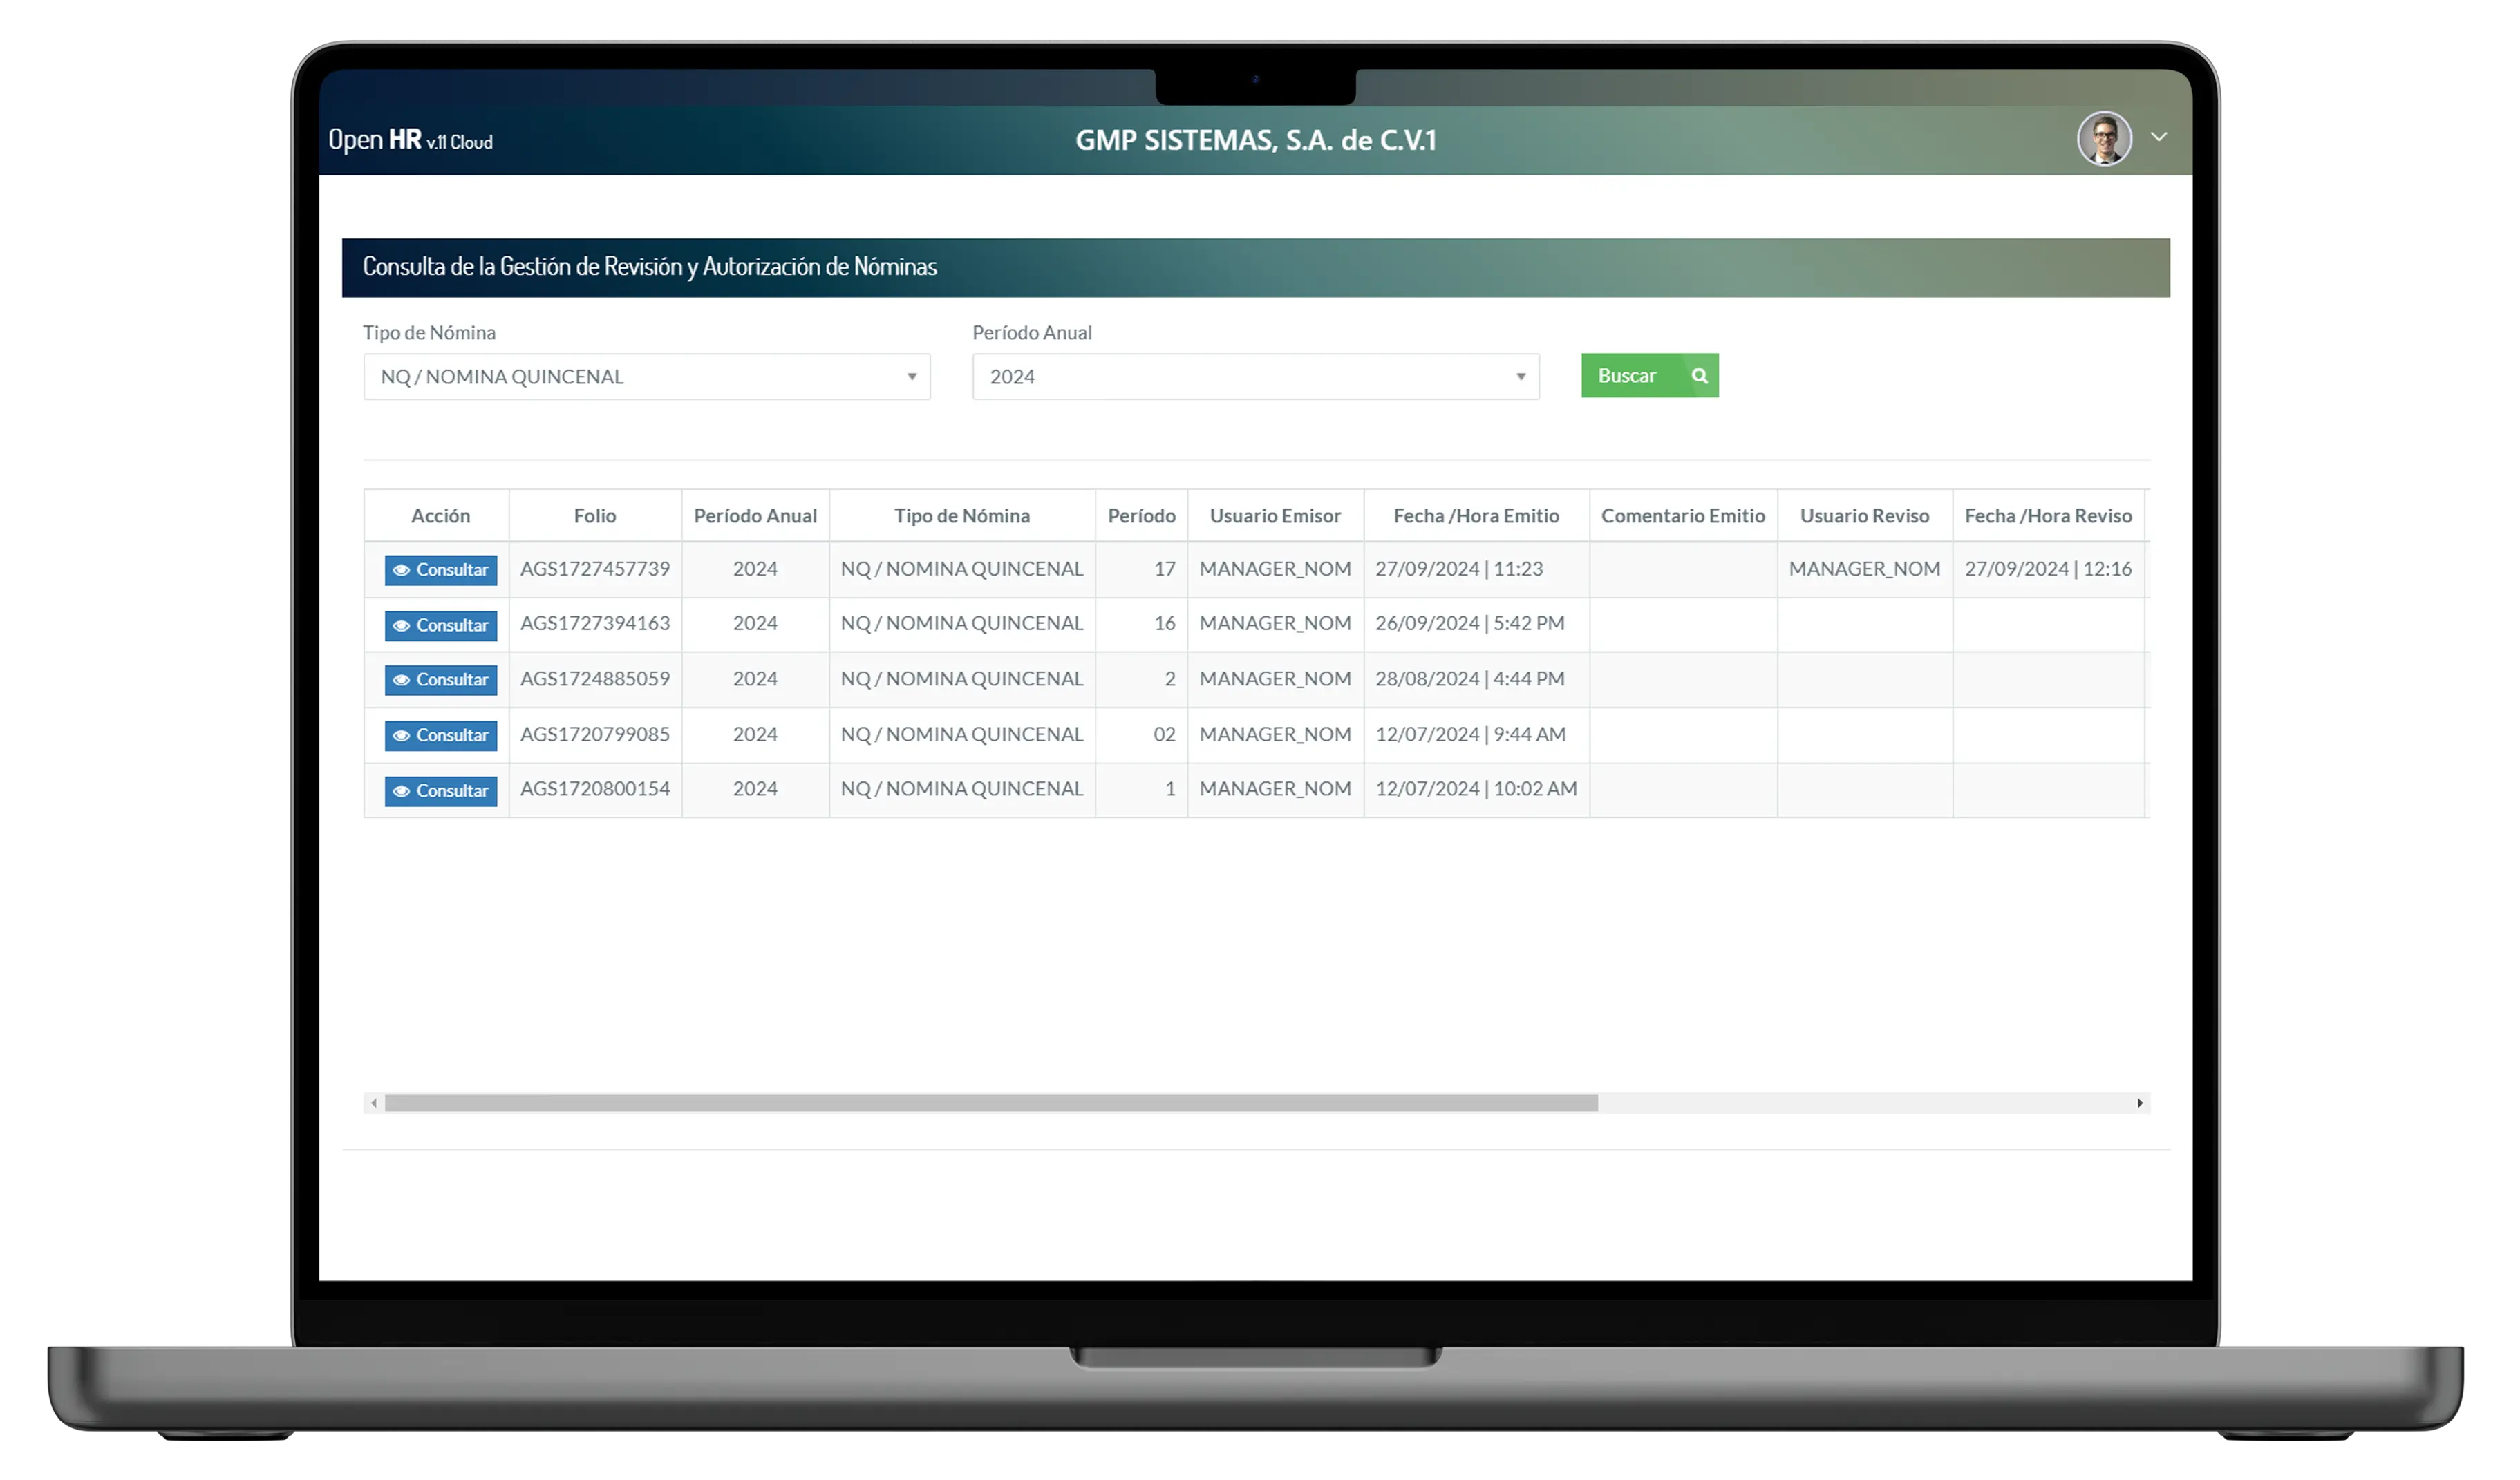
Task: Click period value 16
Action: click(x=1164, y=623)
